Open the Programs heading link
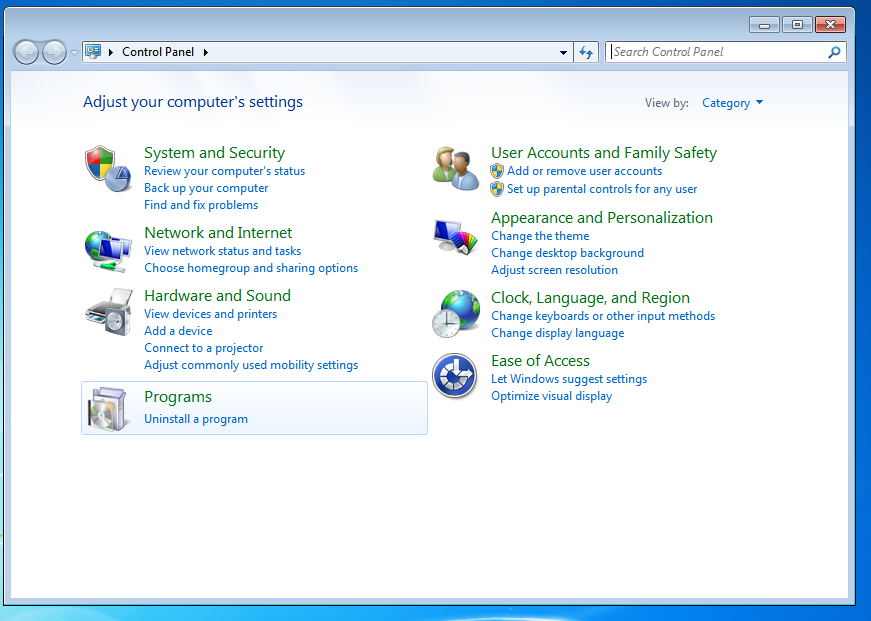The width and height of the screenshot is (871, 621). (x=178, y=397)
